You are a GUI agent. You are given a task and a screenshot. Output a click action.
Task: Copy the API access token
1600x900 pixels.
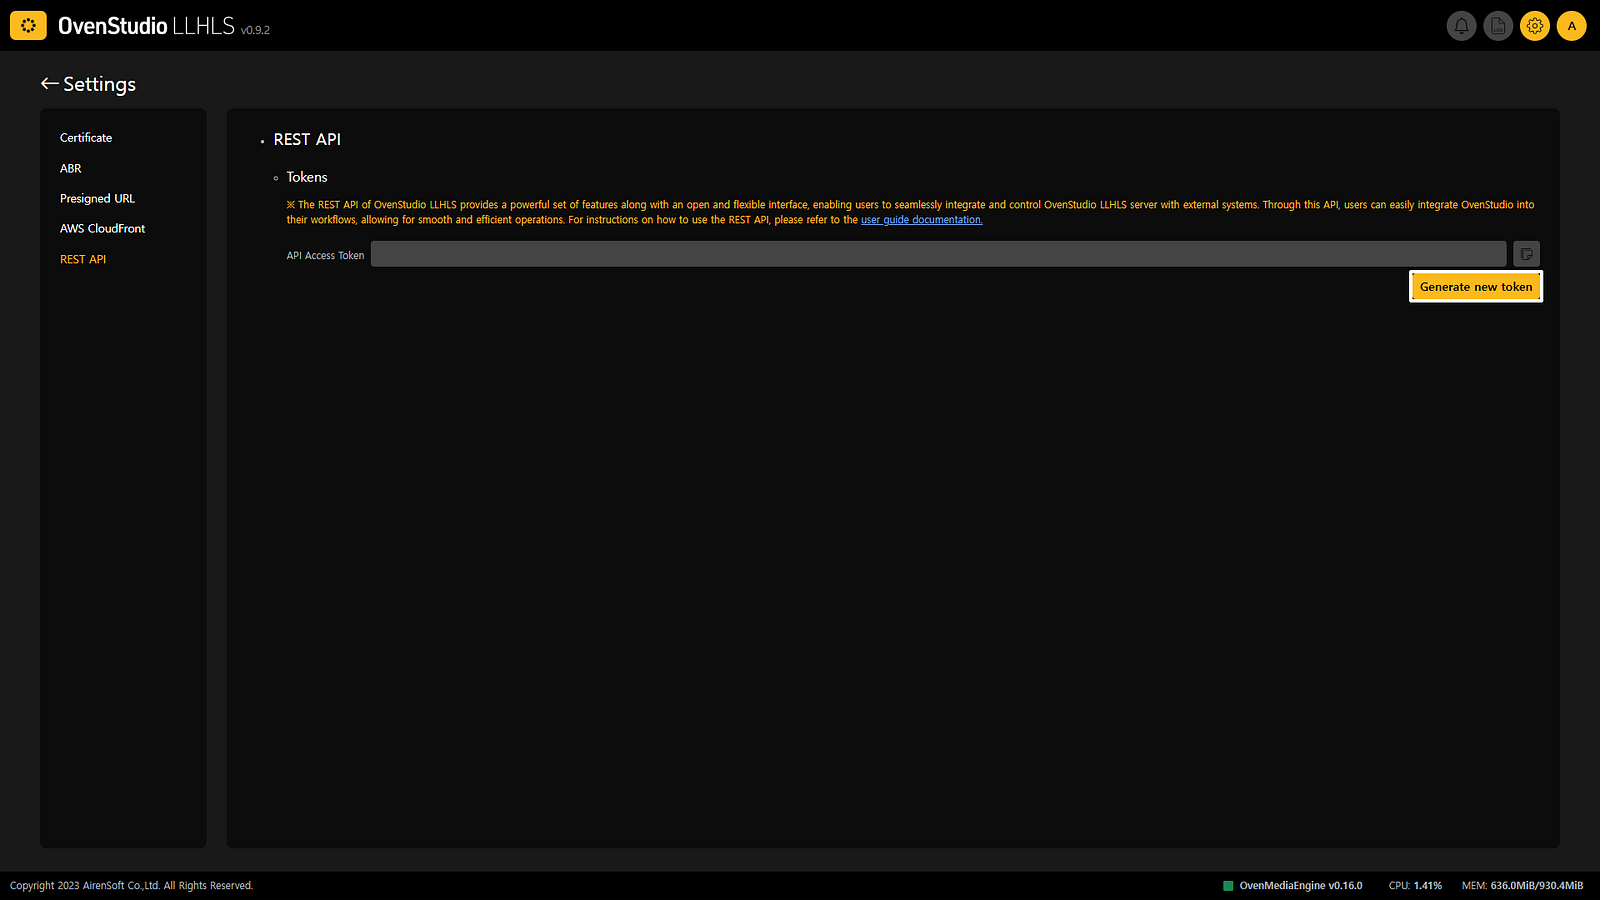pyautogui.click(x=1526, y=254)
